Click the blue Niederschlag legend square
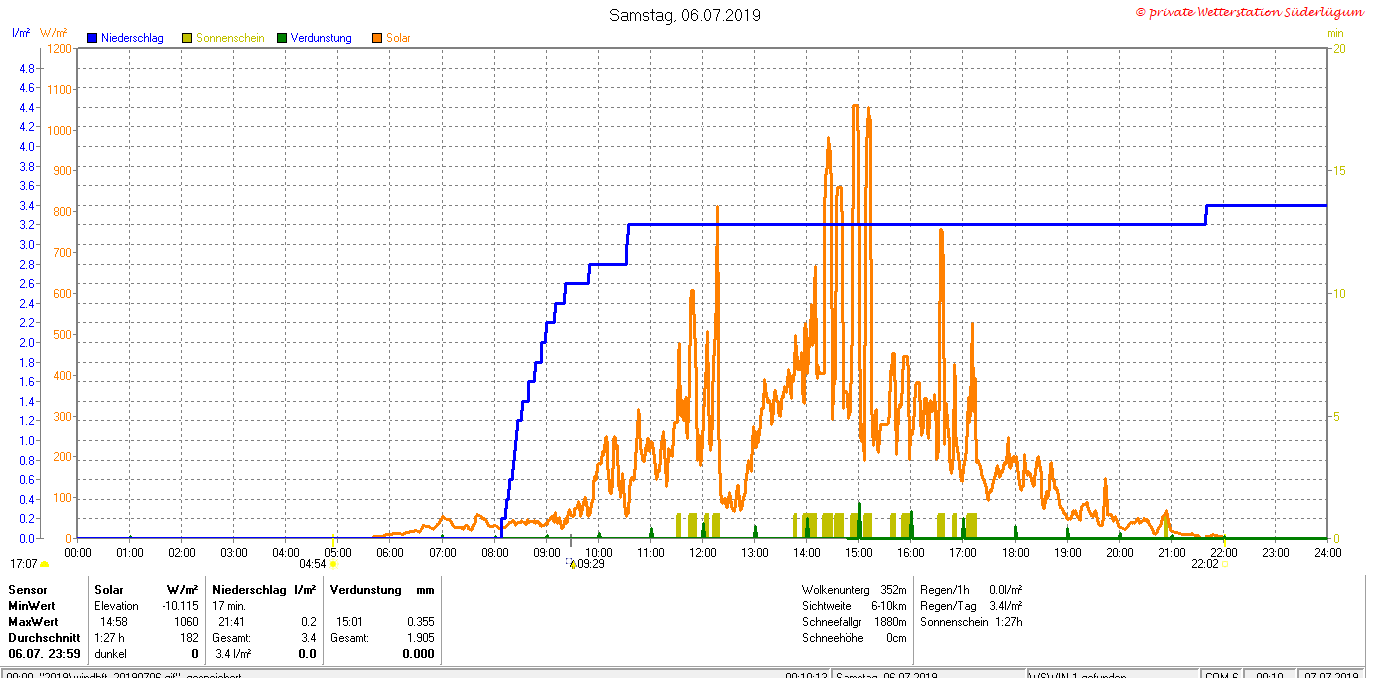Viewport: 1396px width, 678px height. 92,38
